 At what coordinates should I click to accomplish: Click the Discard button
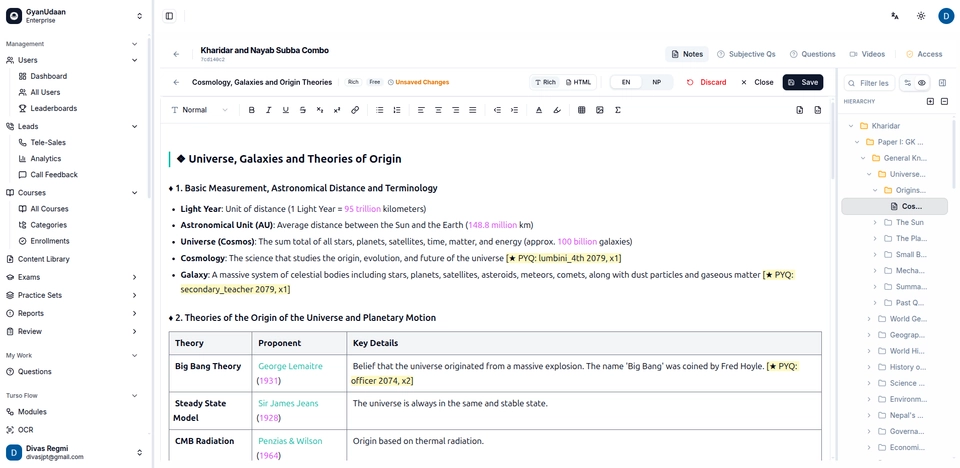click(x=707, y=82)
